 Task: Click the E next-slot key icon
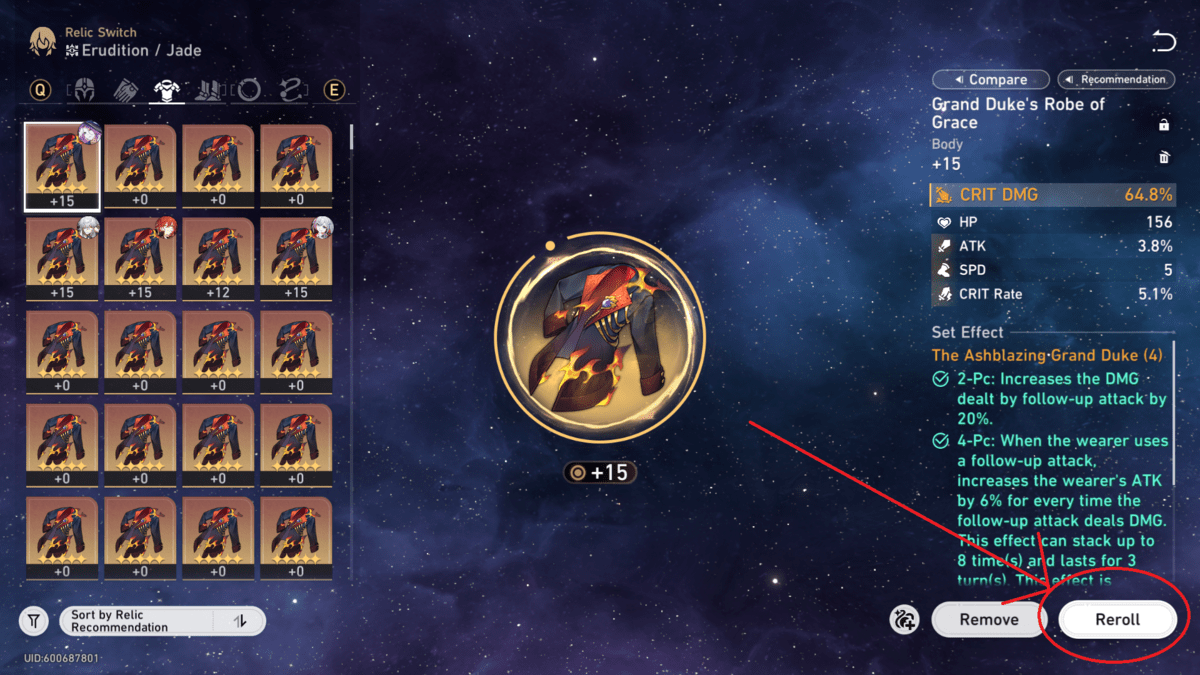coord(334,90)
